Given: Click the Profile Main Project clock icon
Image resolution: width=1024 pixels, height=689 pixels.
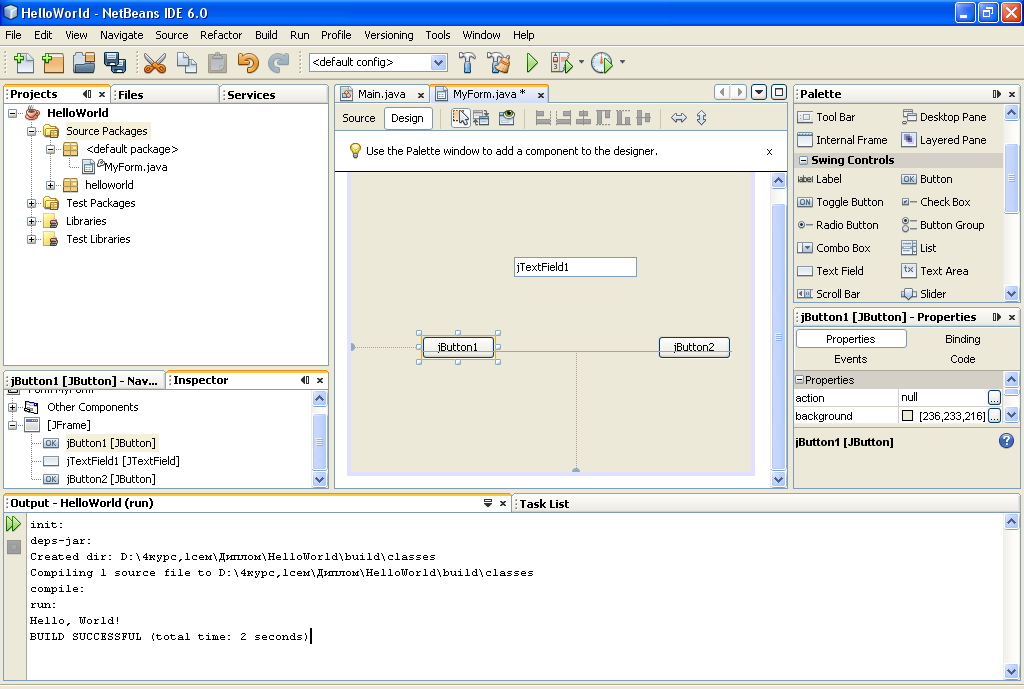Looking at the screenshot, I should point(601,62).
